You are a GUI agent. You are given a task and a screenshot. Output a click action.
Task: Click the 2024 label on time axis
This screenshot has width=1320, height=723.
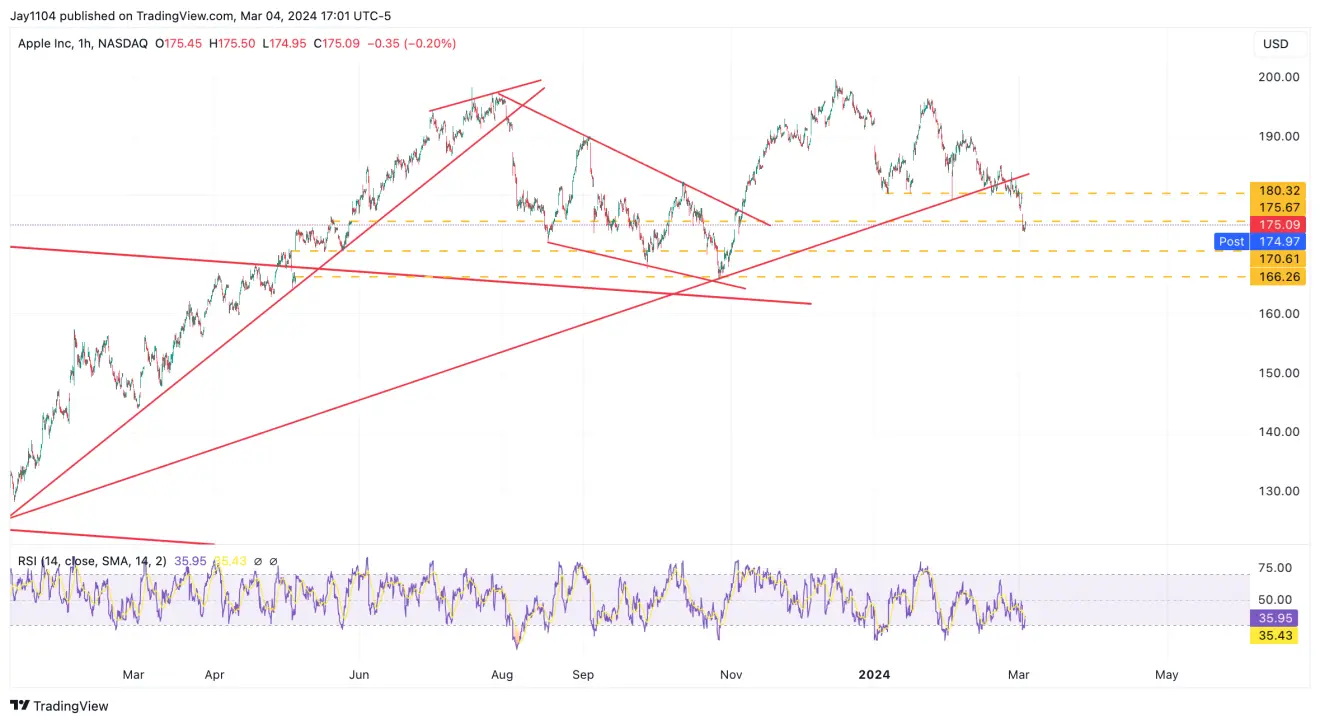point(873,675)
